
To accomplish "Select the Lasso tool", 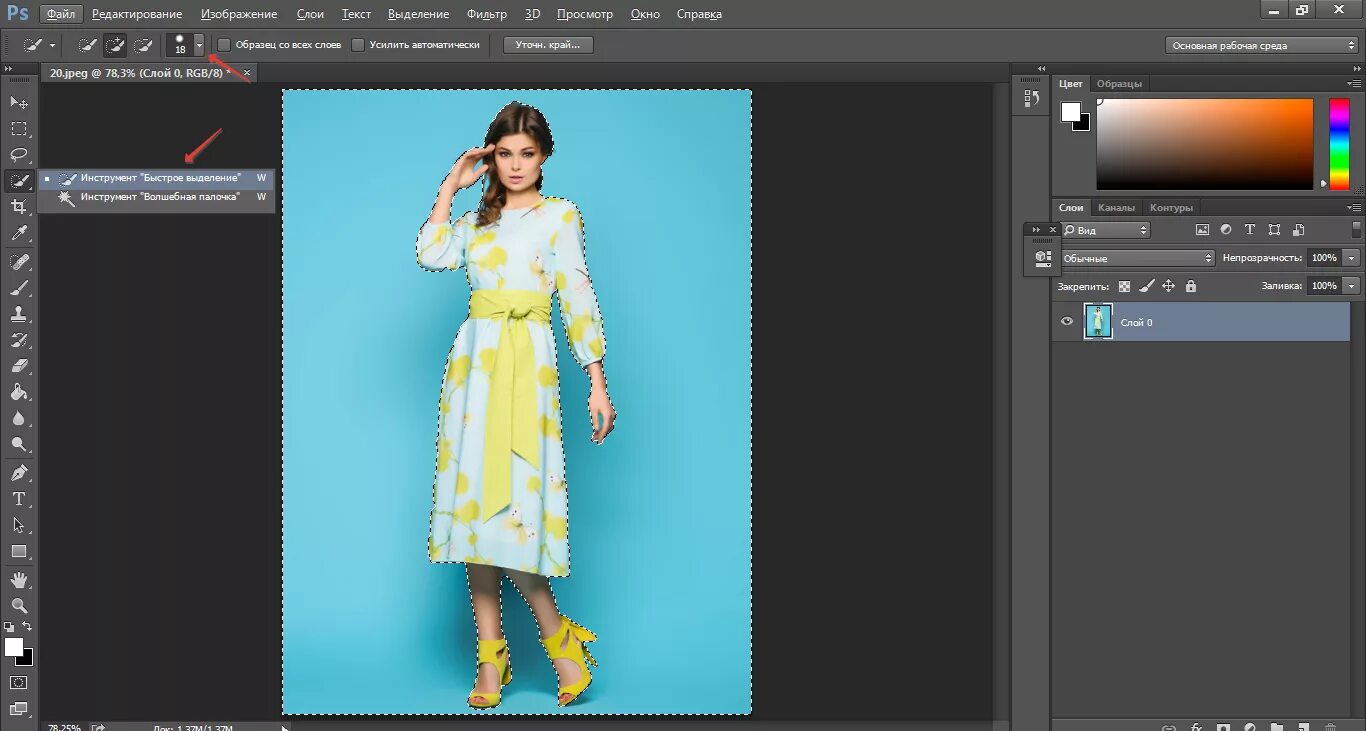I will coord(18,154).
